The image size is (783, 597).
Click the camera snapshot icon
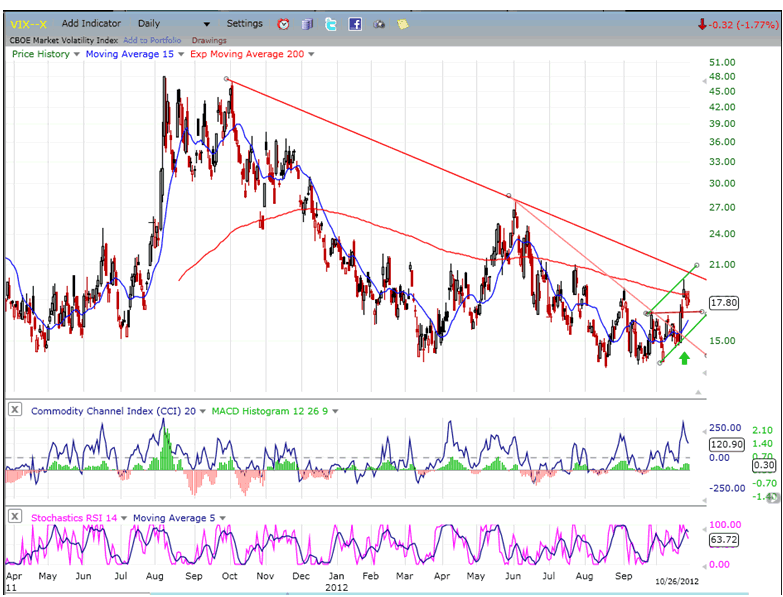[x=379, y=24]
